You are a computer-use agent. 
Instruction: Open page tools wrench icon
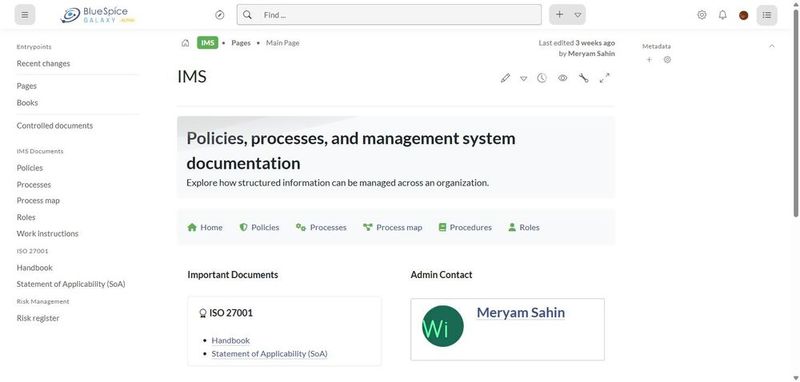[x=584, y=78]
